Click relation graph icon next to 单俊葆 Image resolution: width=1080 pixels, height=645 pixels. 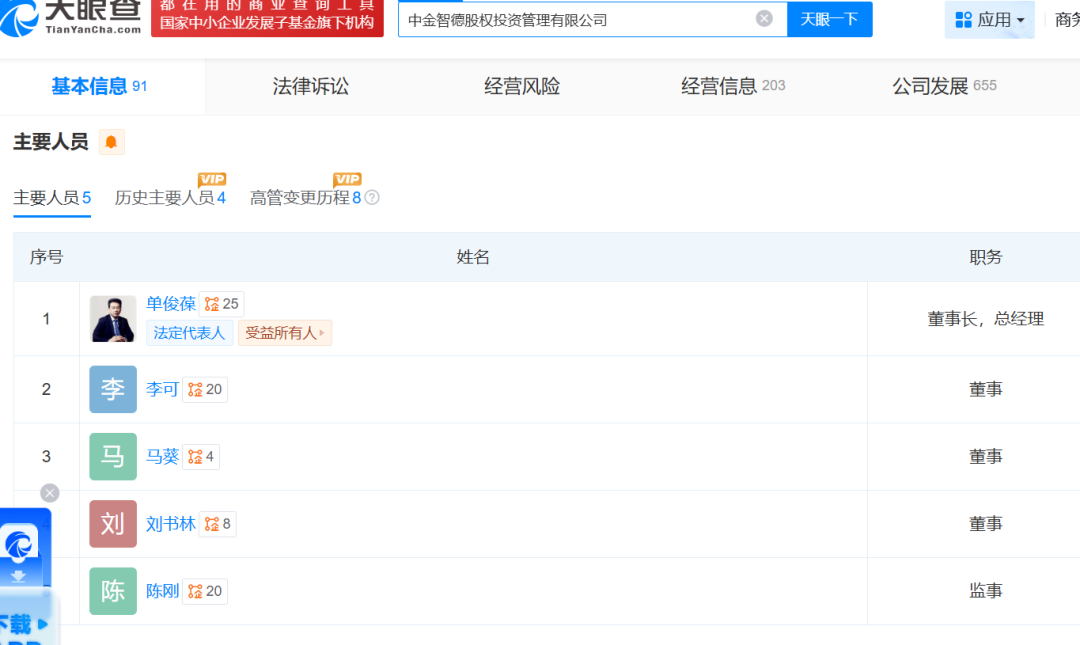(x=212, y=304)
